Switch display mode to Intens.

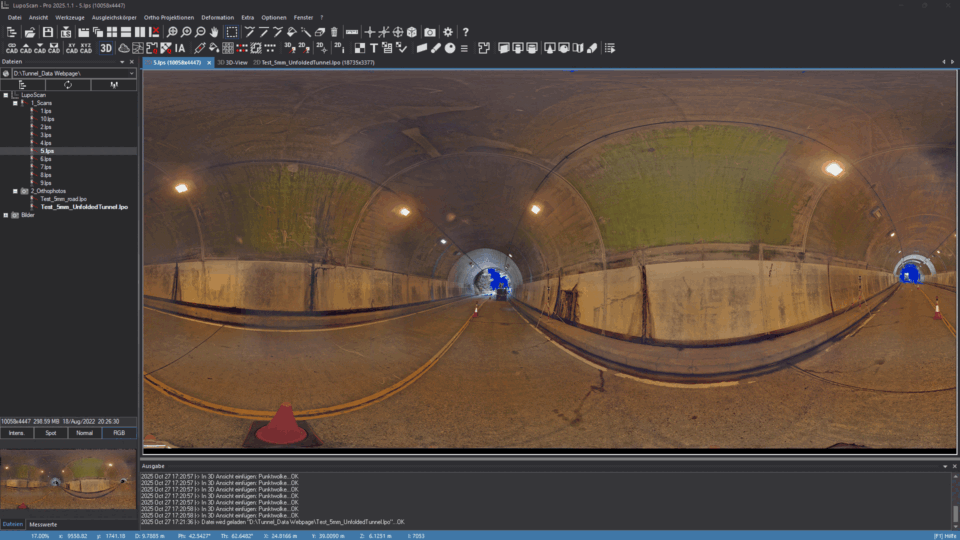16,433
